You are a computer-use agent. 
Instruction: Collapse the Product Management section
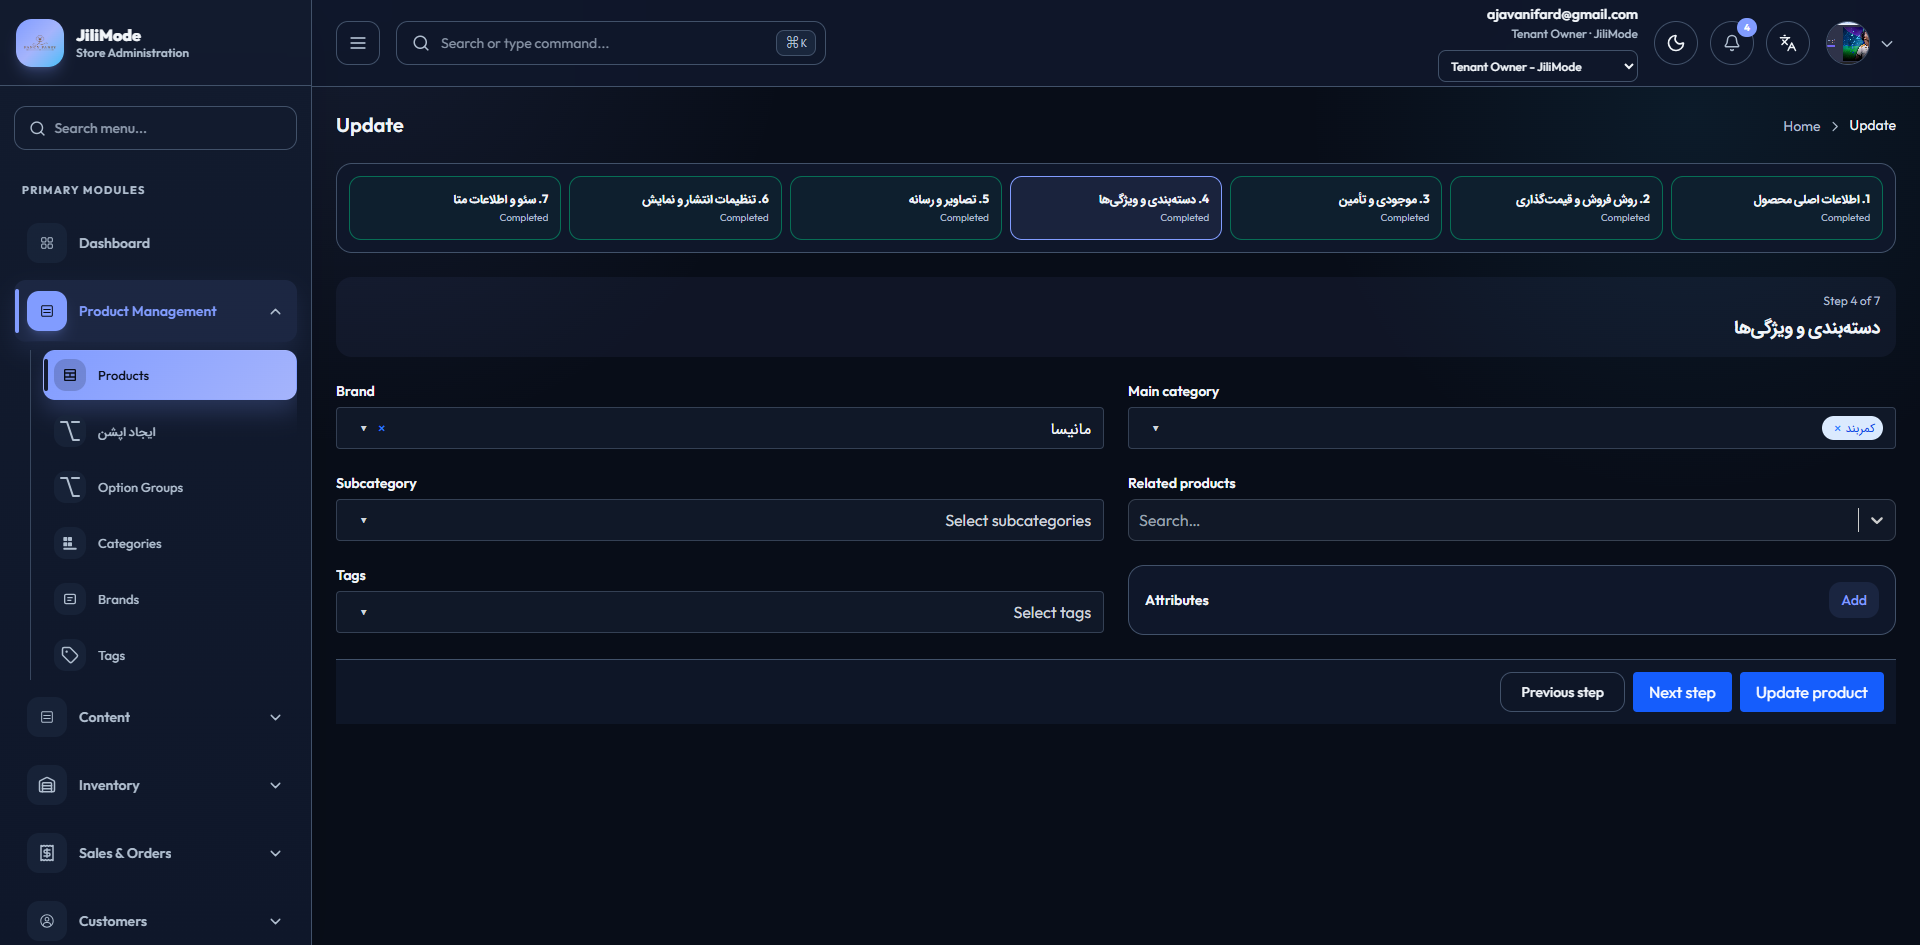coord(275,311)
